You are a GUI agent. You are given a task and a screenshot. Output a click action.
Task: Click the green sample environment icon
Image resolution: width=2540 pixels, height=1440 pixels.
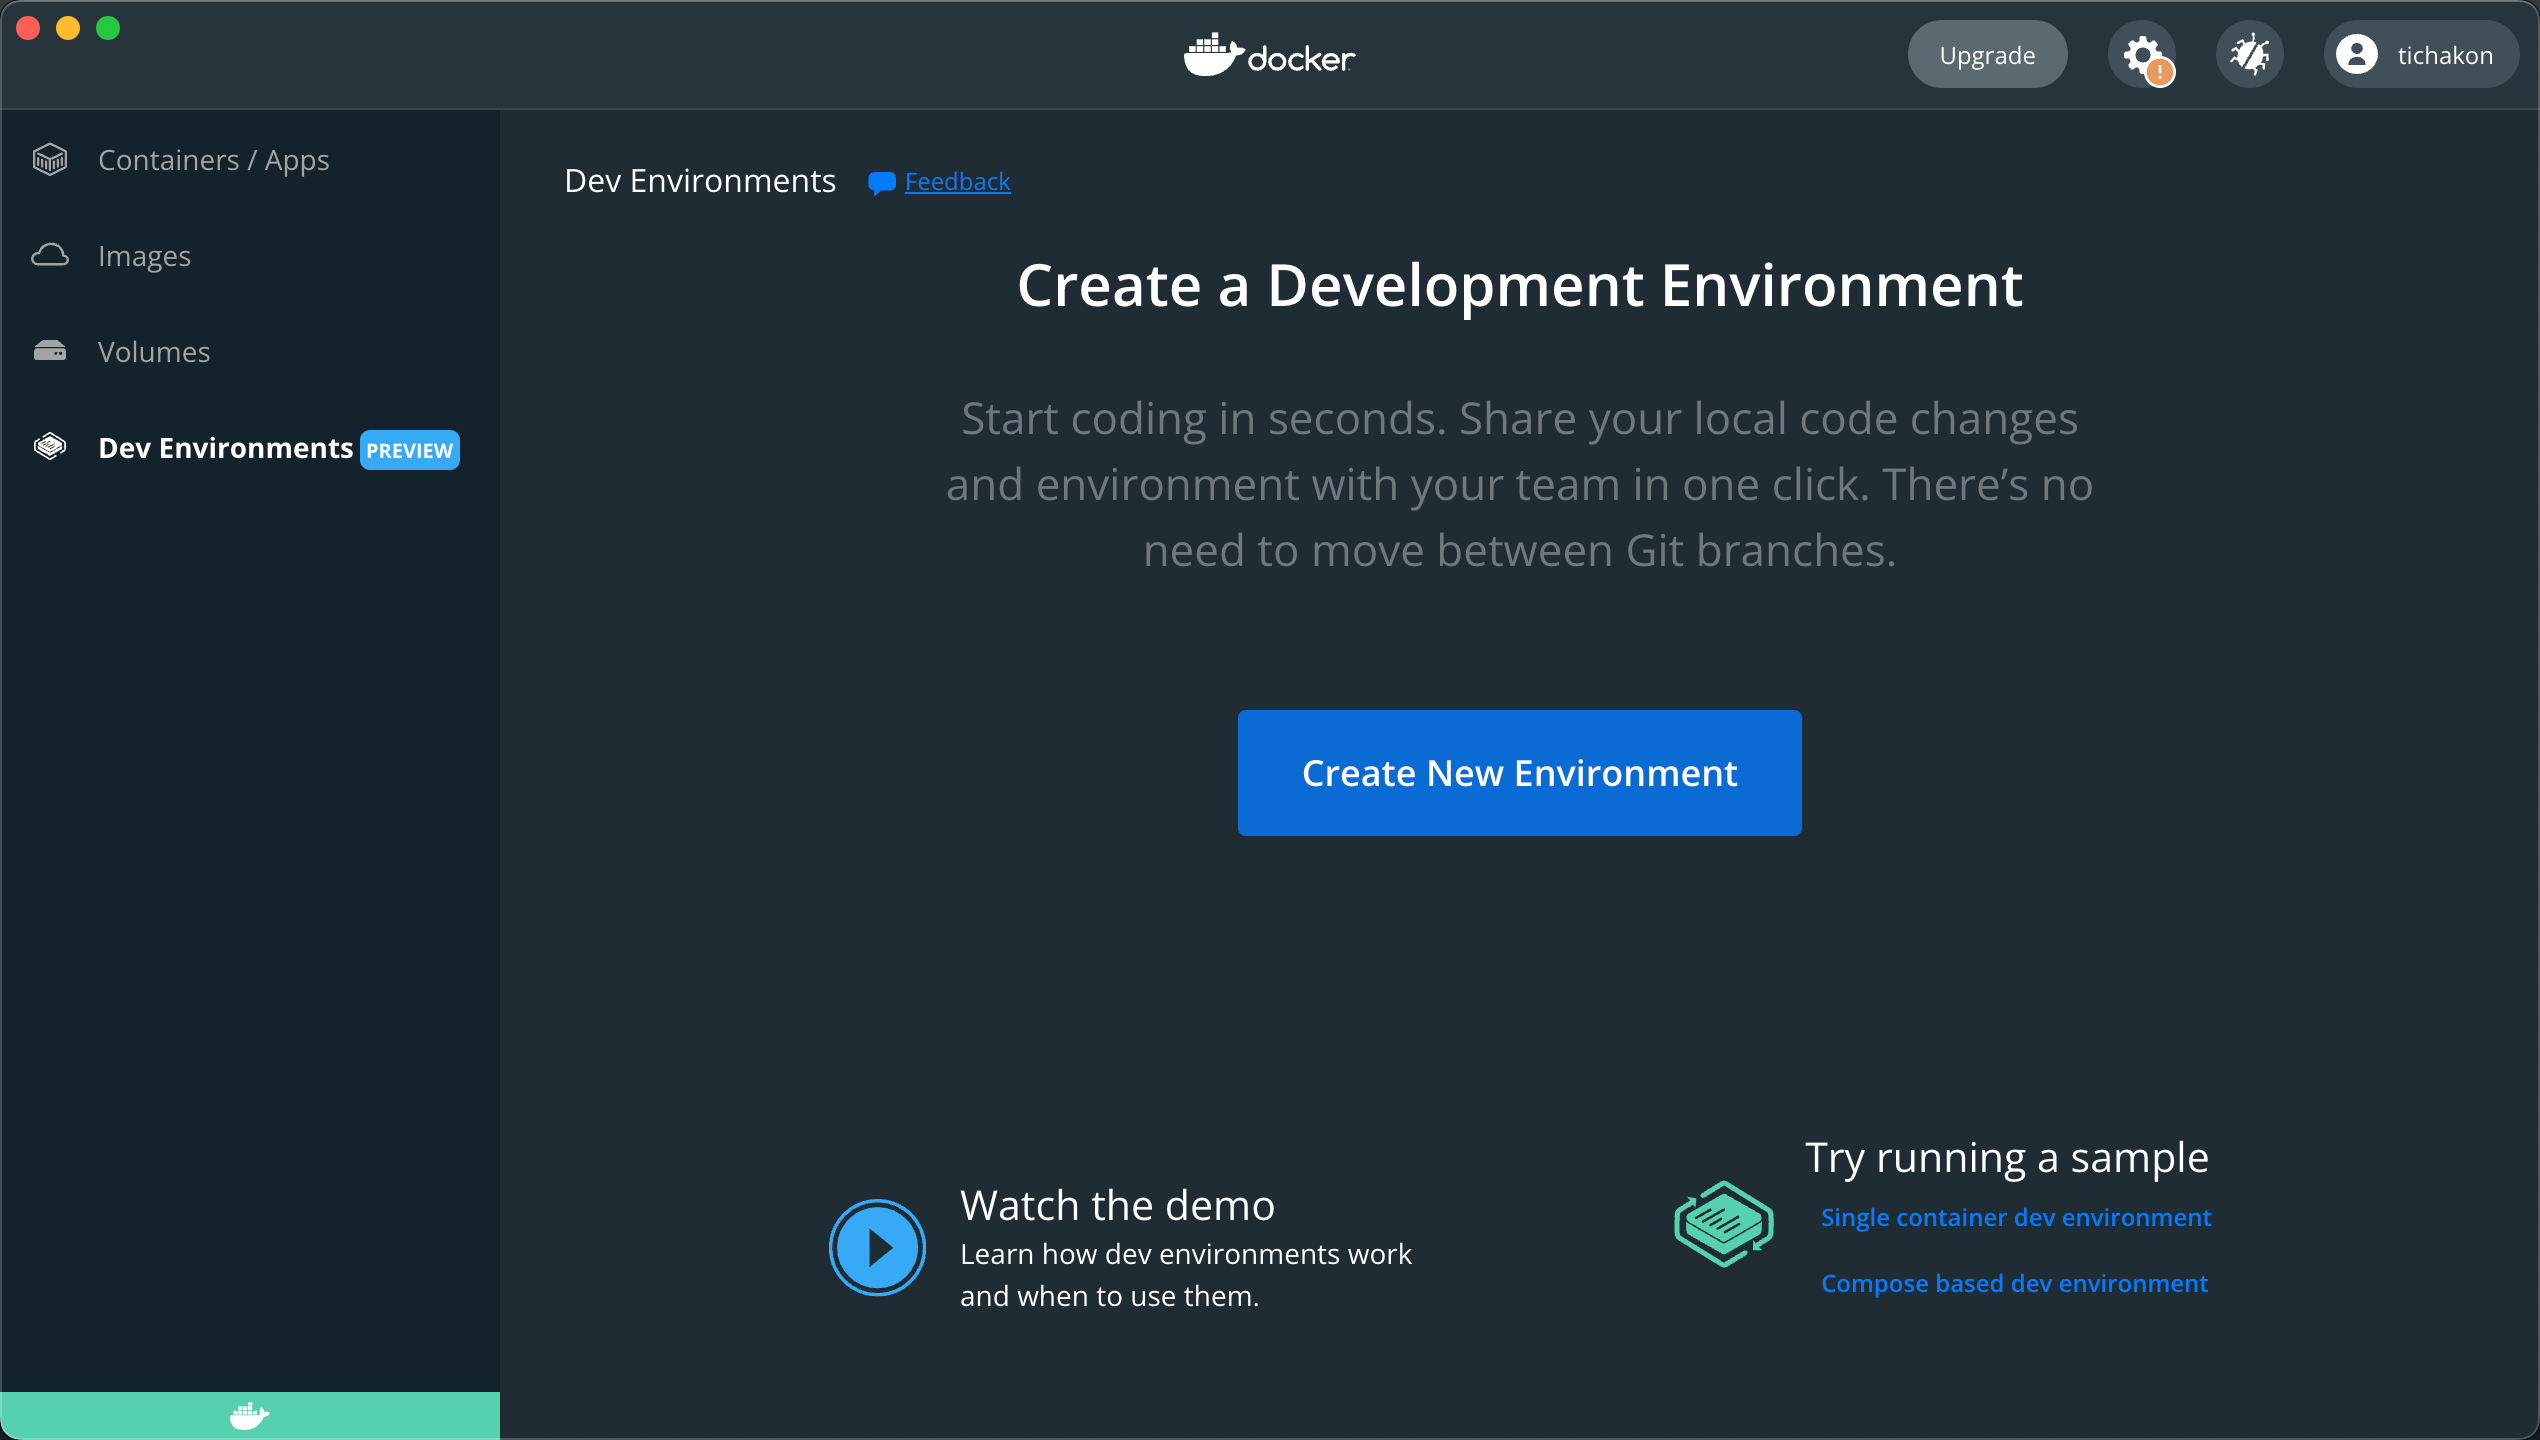[1723, 1223]
